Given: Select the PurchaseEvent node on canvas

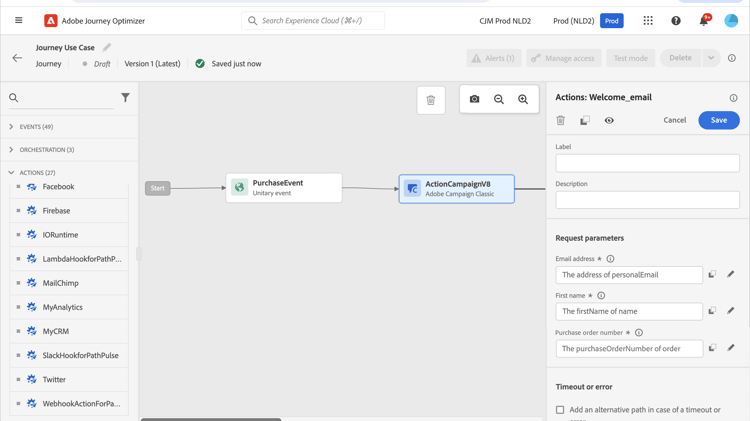Looking at the screenshot, I should point(284,187).
